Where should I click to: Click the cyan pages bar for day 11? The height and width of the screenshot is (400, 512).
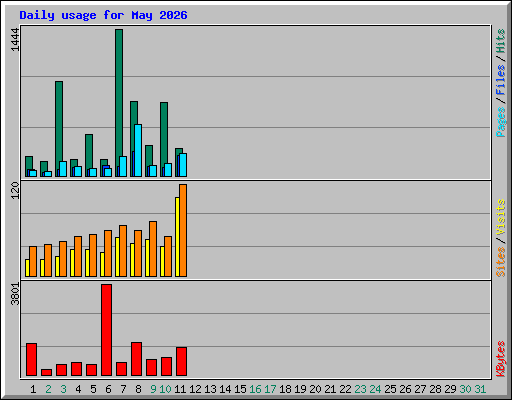pos(183,165)
